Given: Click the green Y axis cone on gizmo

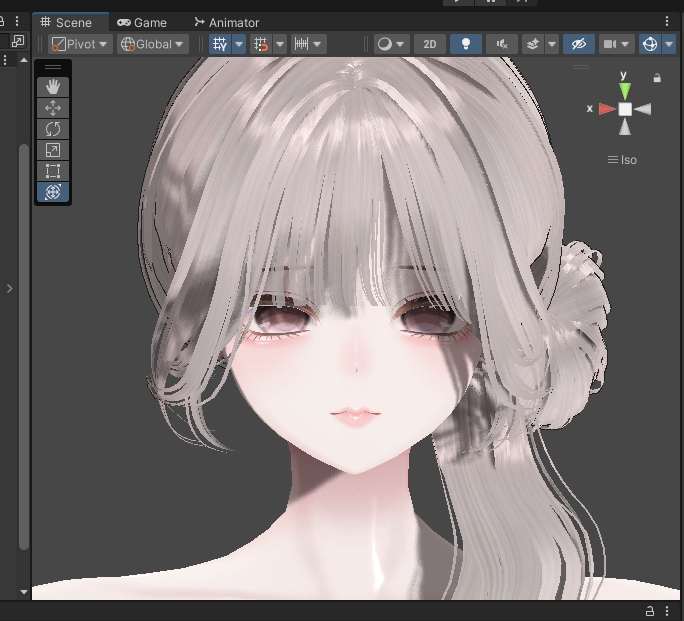Looking at the screenshot, I should (625, 91).
